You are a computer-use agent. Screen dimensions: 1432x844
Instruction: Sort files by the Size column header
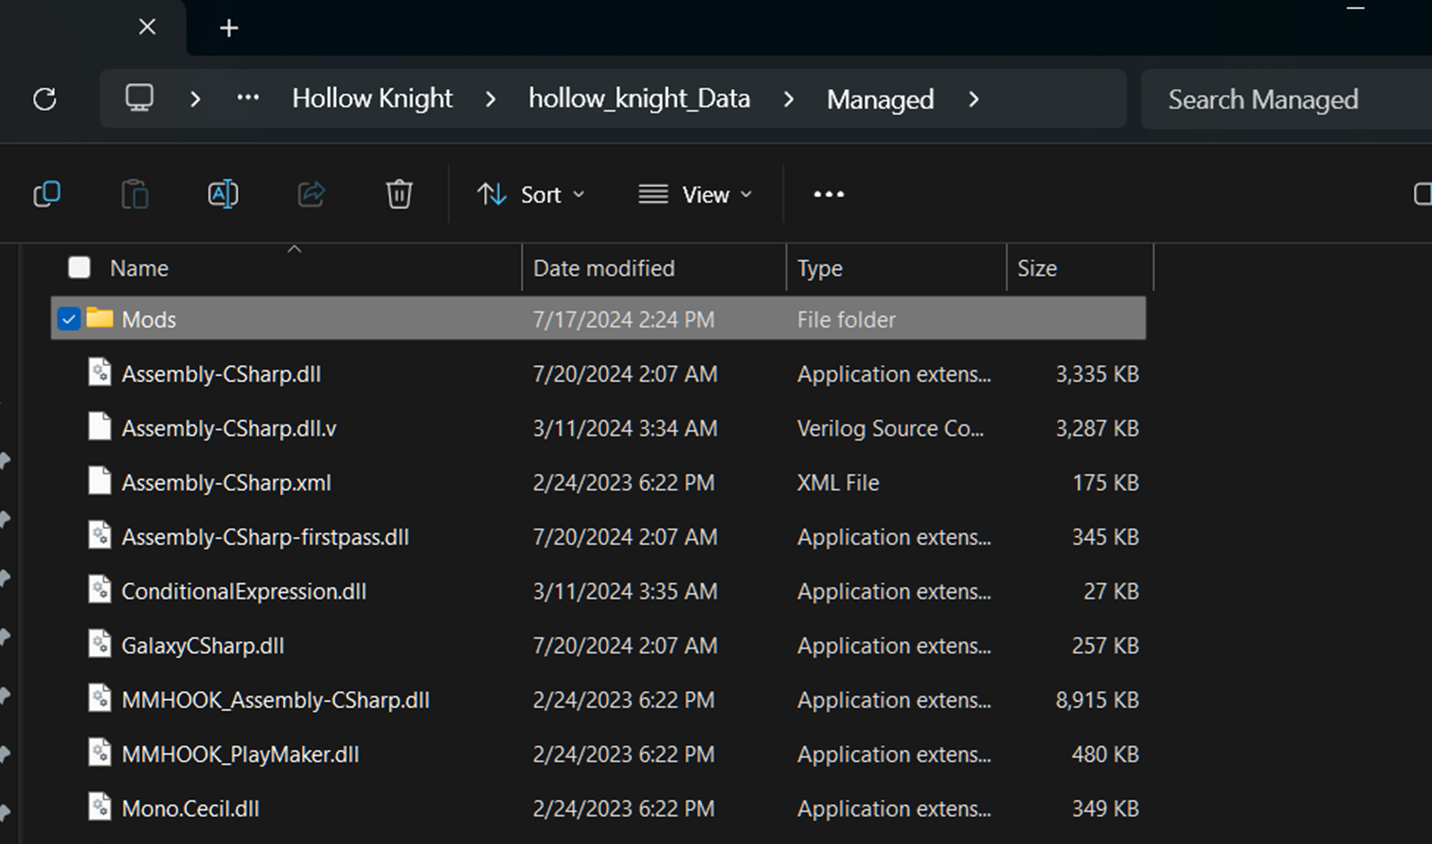click(1037, 268)
